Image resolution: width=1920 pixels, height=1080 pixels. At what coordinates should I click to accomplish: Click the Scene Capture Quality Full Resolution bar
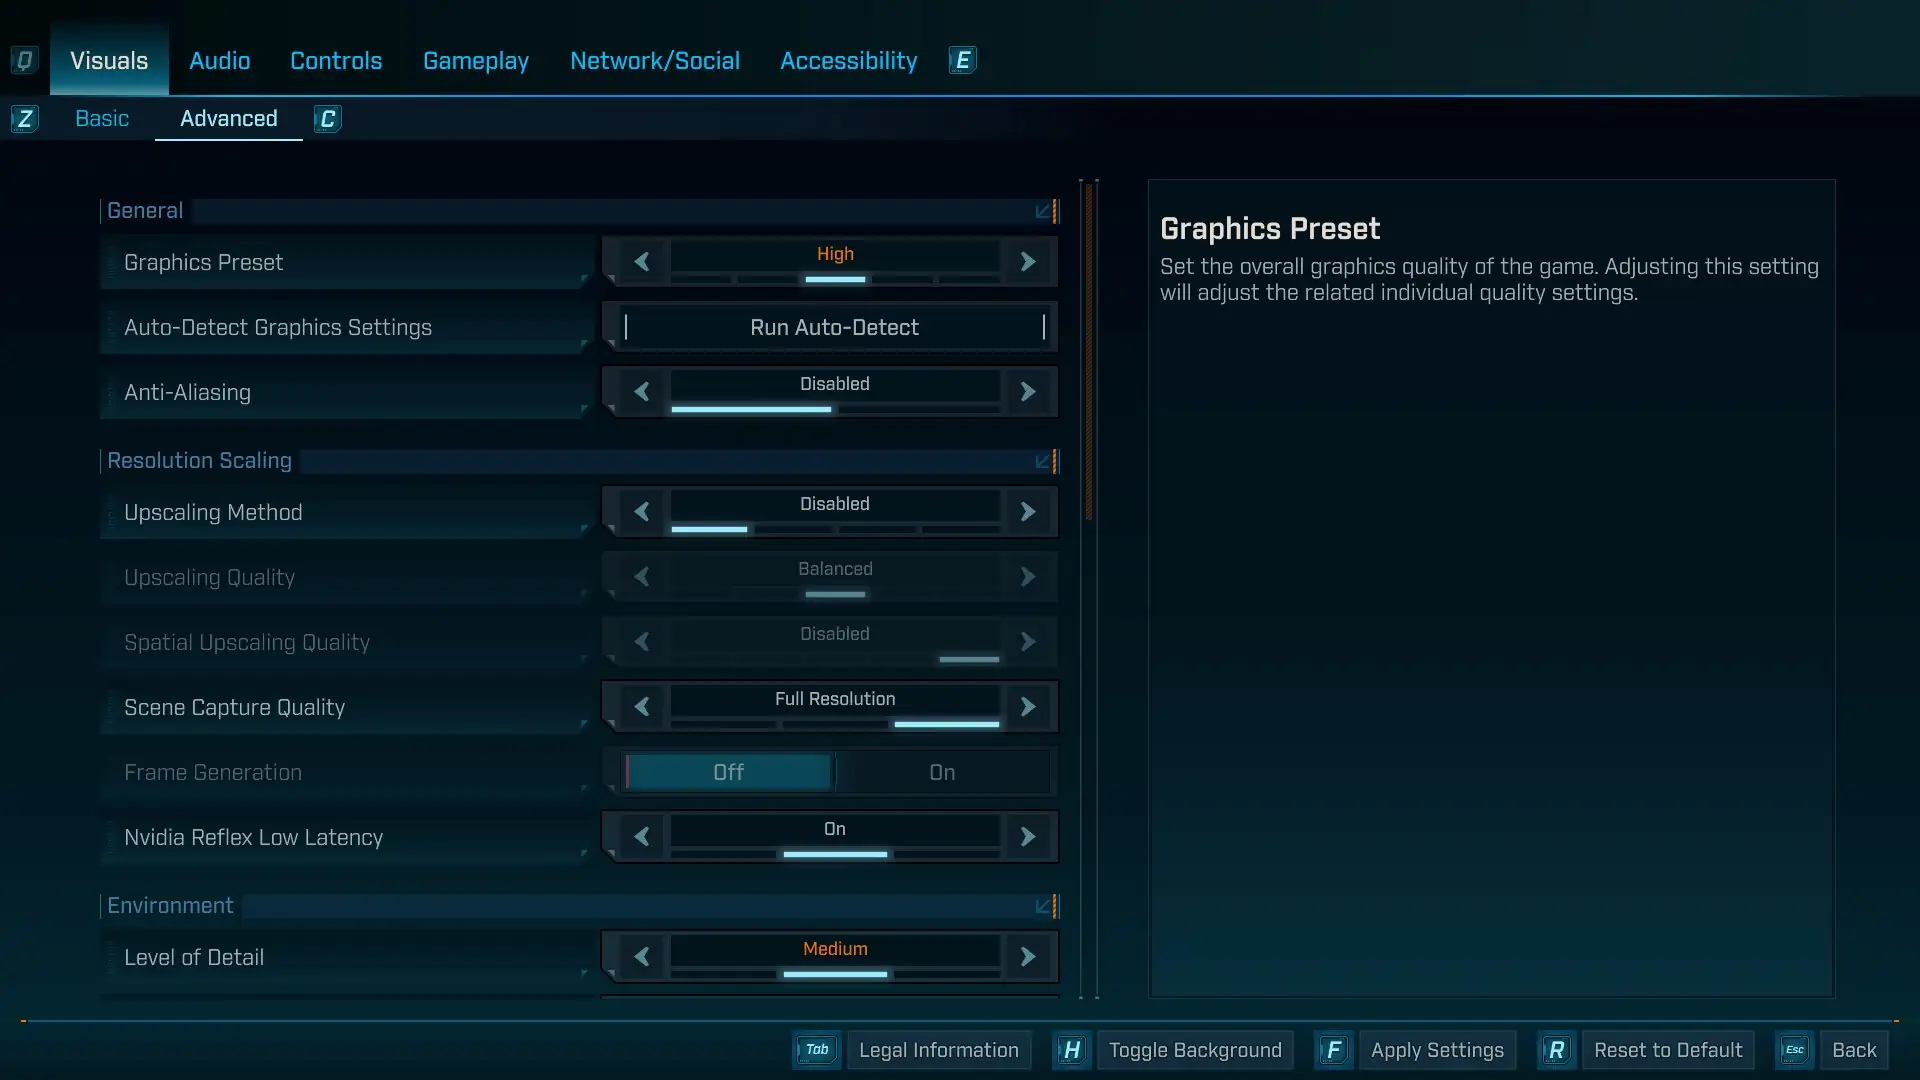(x=835, y=706)
